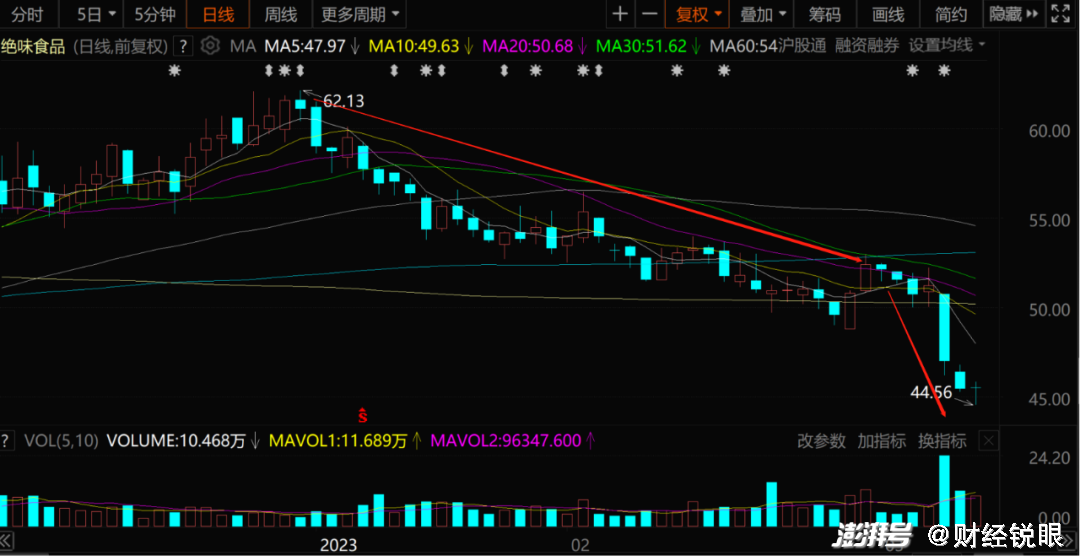1080x556 pixels.
Task: Enter fullscreen with the expand arrows icon
Action: tap(1060, 14)
